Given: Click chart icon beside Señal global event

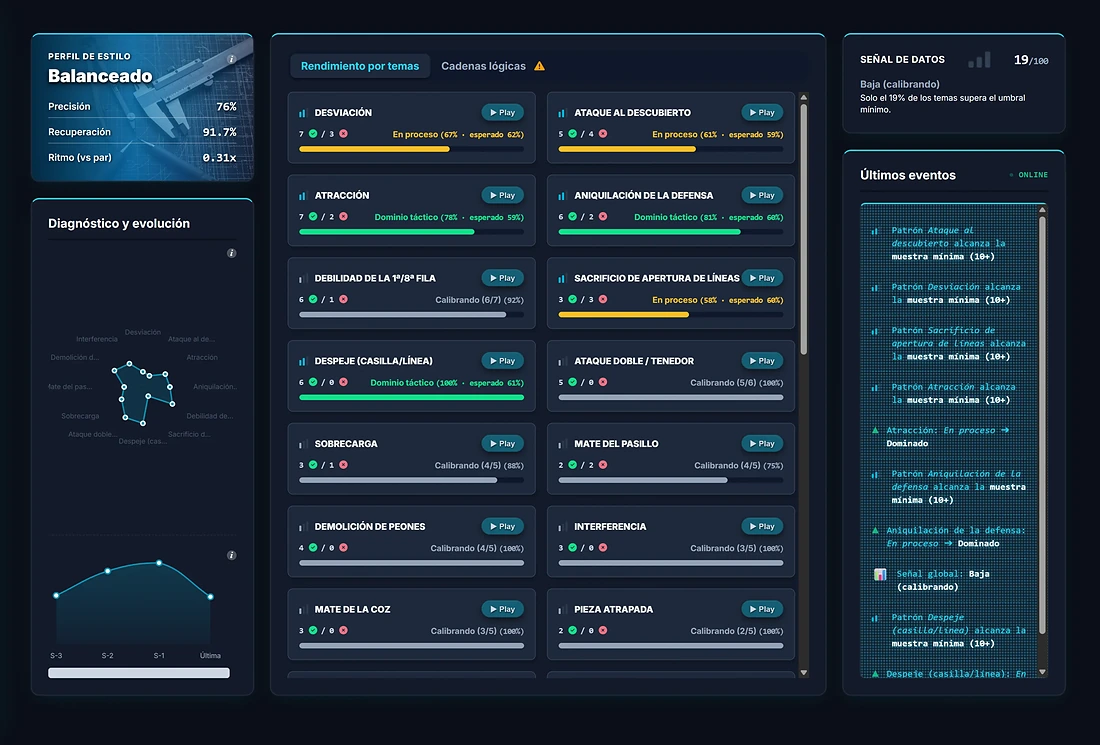Looking at the screenshot, I should (x=880, y=575).
